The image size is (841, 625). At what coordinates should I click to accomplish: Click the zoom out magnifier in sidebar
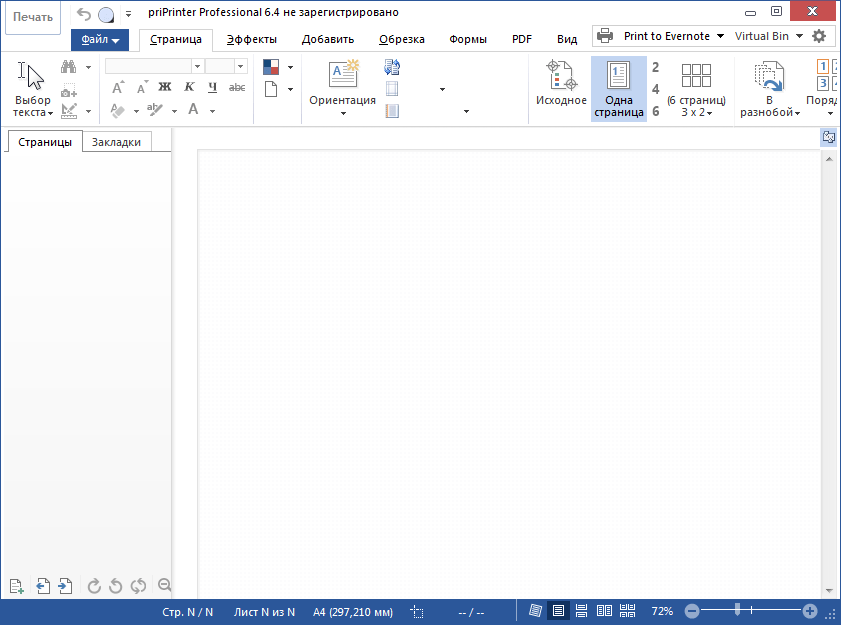pos(165,586)
